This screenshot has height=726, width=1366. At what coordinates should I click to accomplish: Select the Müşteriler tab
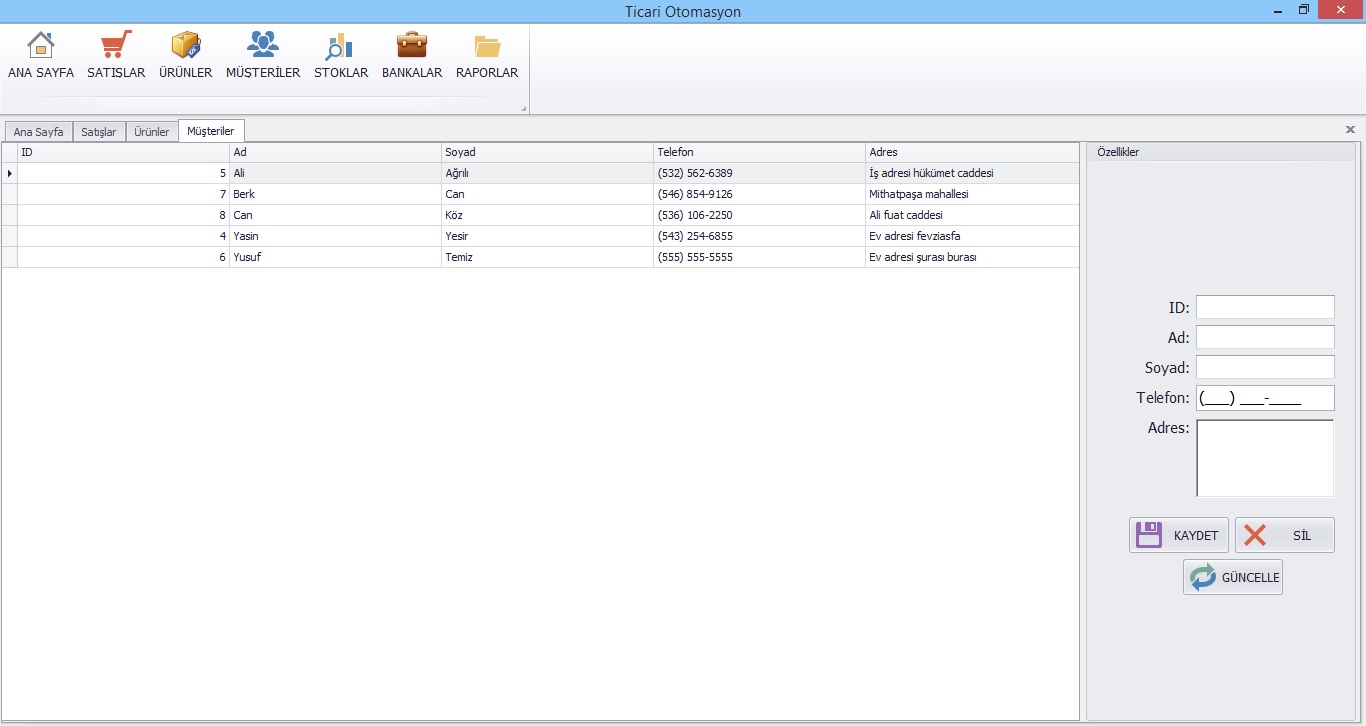pos(211,131)
